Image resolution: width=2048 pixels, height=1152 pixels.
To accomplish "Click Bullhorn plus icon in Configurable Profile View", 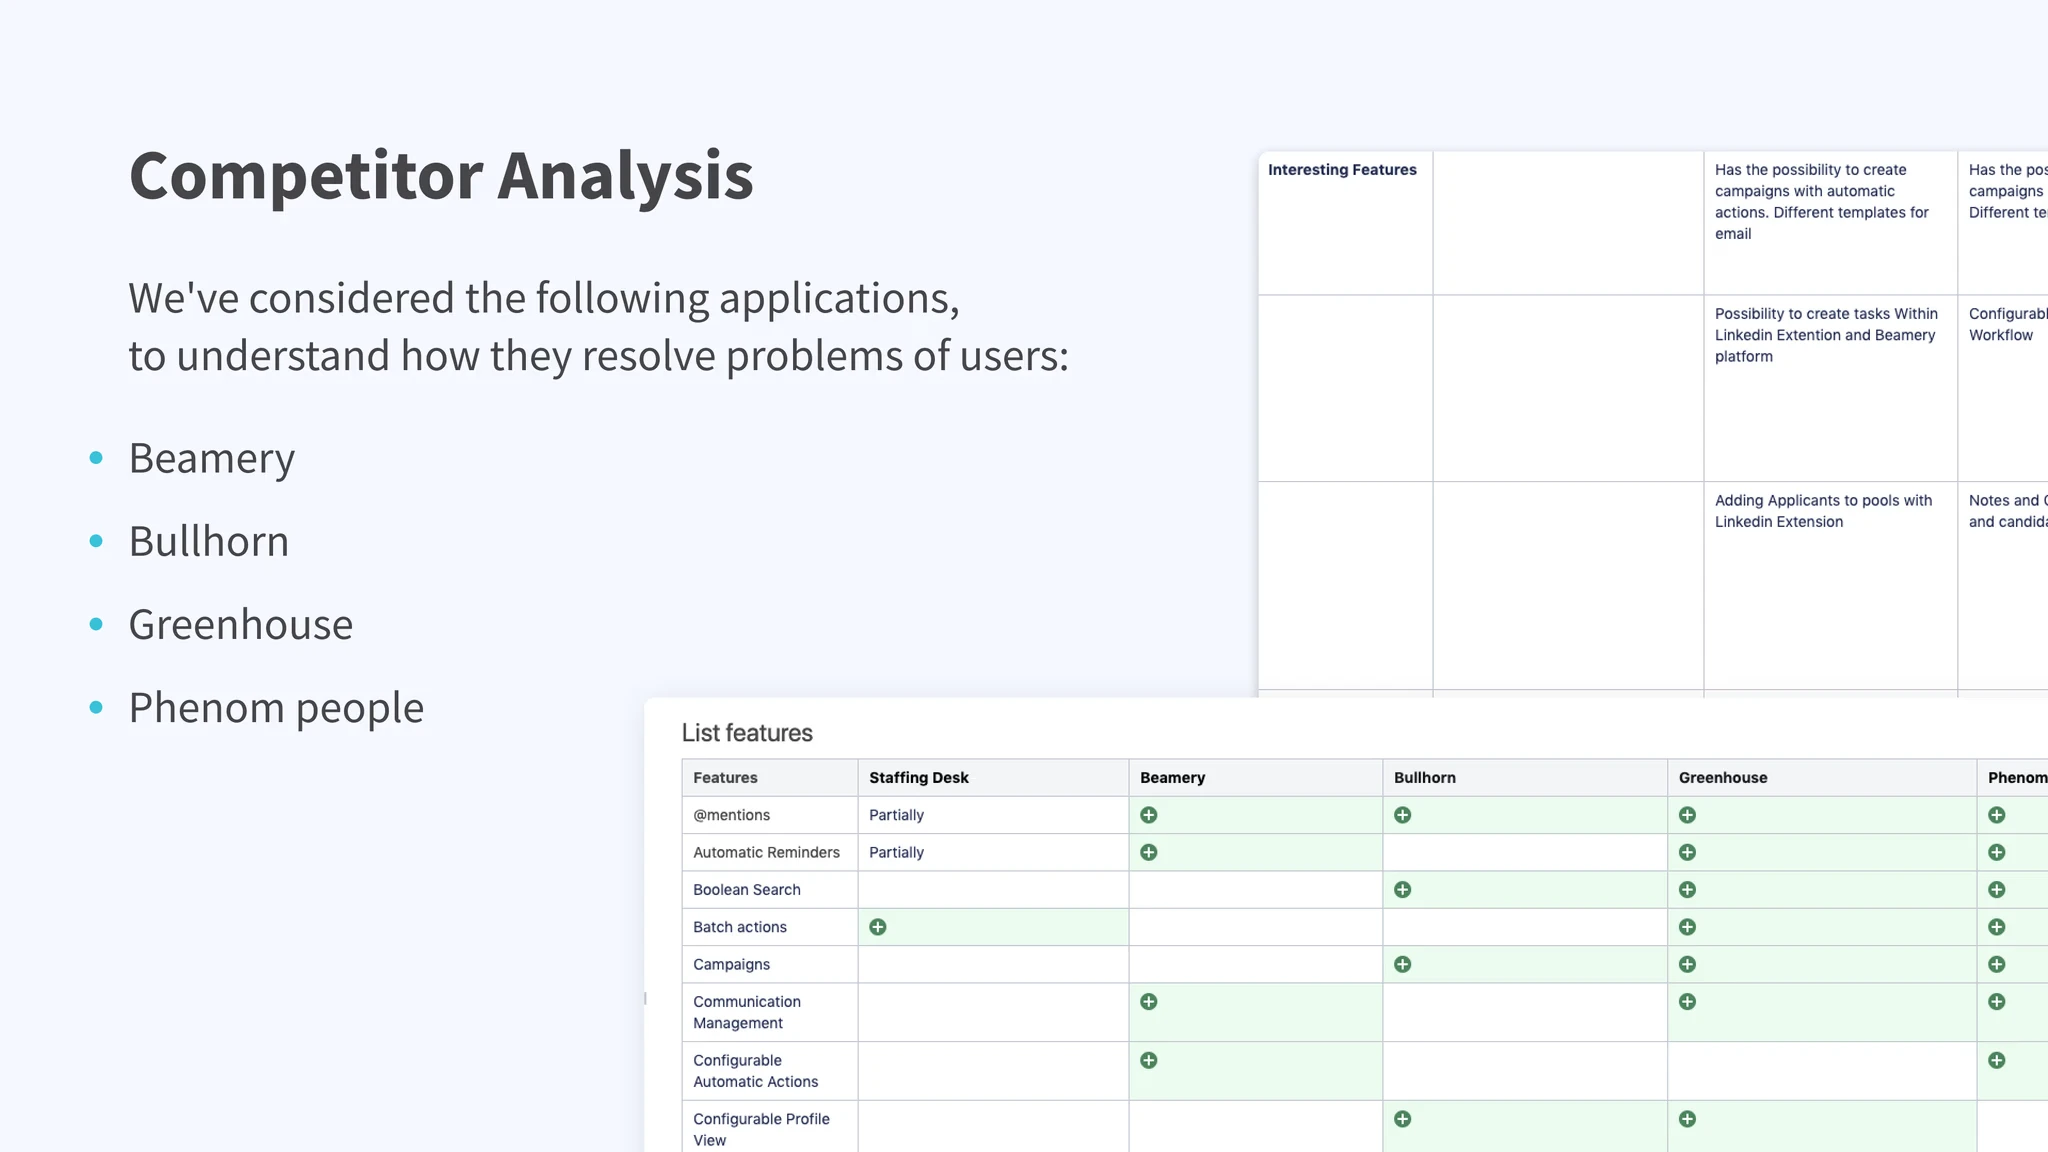I will (x=1403, y=1119).
